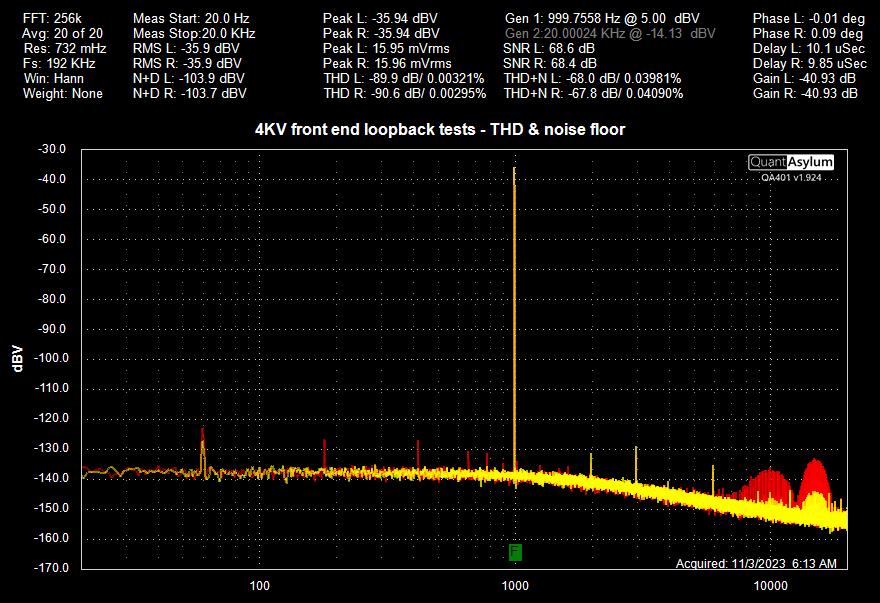Click the 'Gain R: -40.93 dB' reading

pyautogui.click(x=805, y=94)
